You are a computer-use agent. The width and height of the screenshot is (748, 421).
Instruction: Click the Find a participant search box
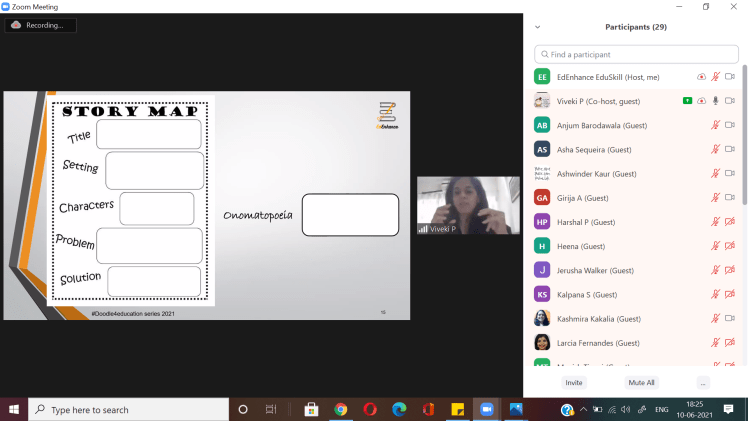[x=636, y=54]
